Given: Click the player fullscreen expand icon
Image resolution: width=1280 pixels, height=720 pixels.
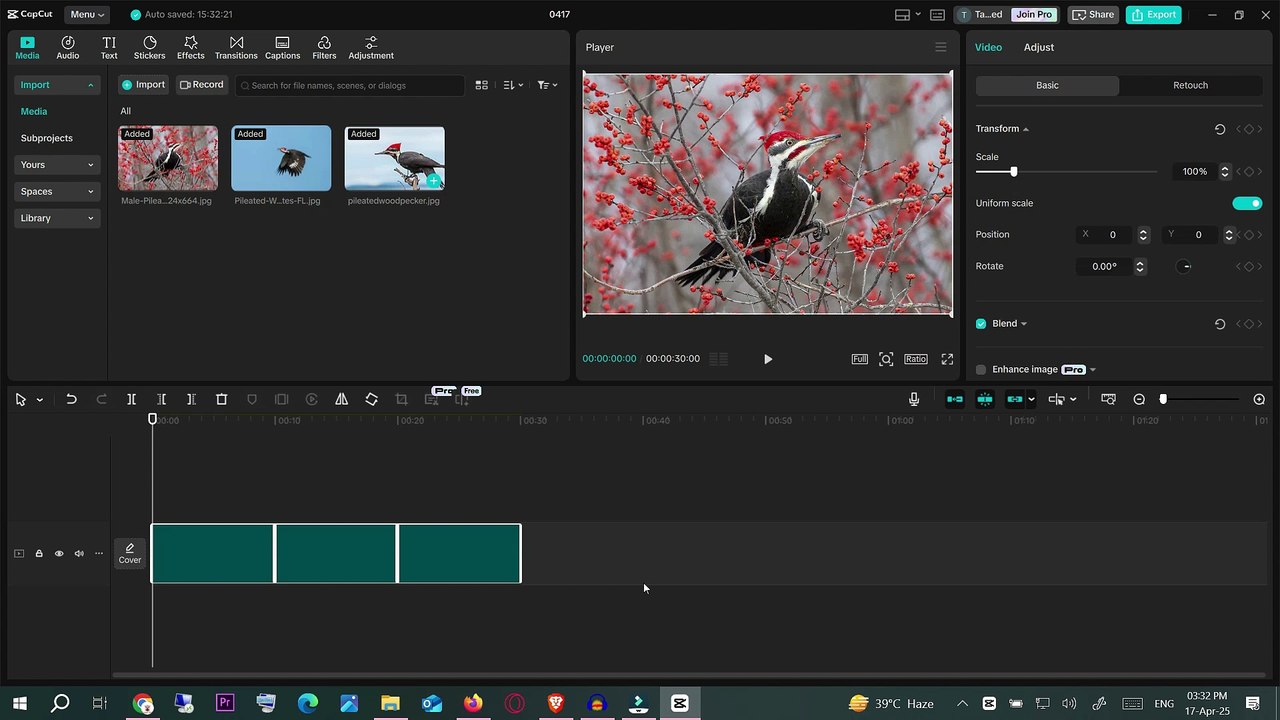Looking at the screenshot, I should 947,359.
